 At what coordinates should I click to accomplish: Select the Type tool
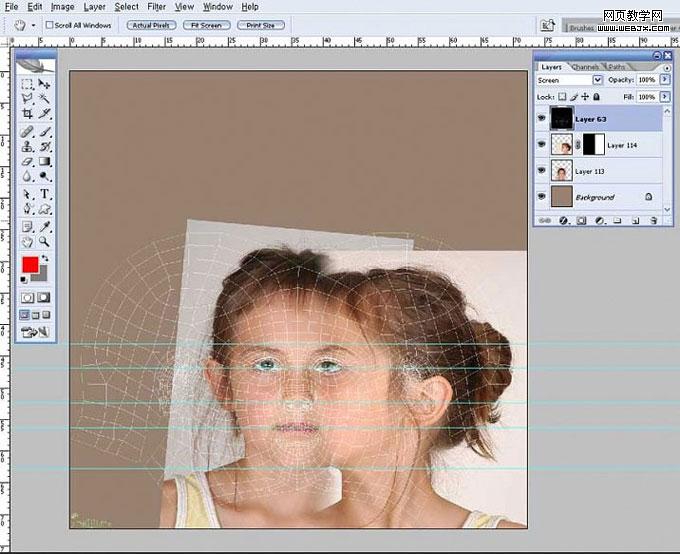click(x=44, y=194)
